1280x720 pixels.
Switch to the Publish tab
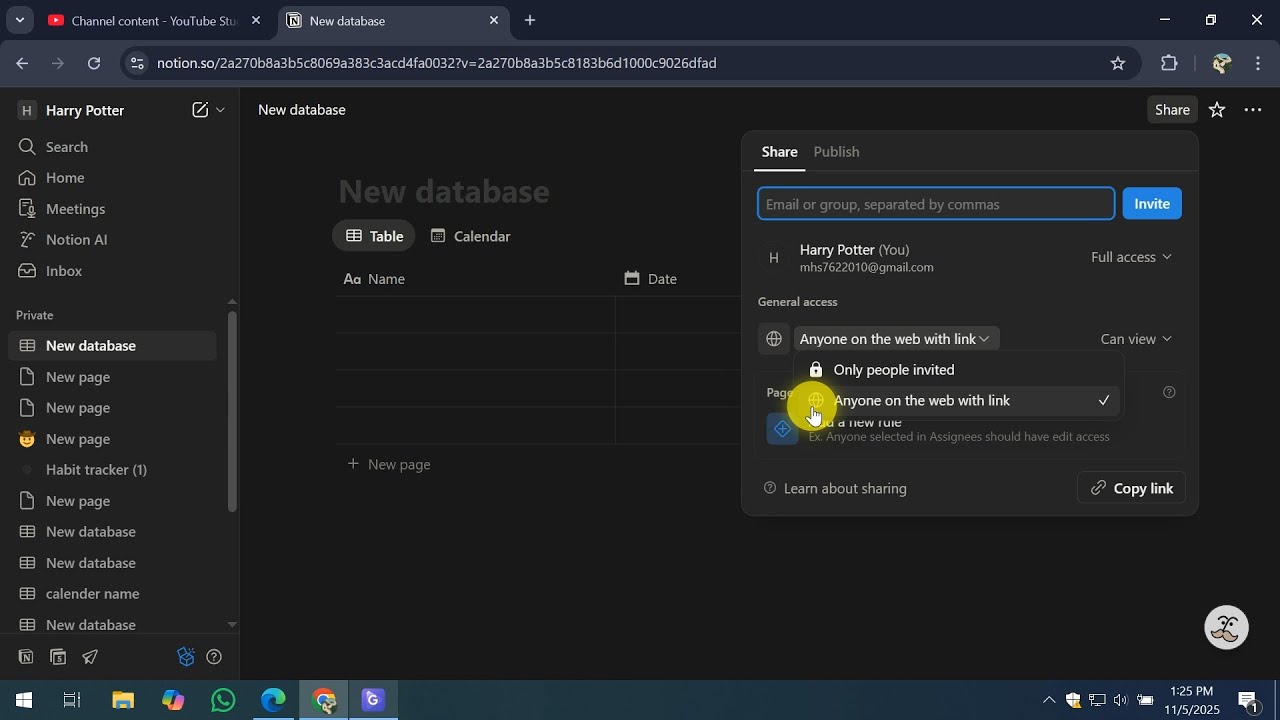pyautogui.click(x=836, y=152)
